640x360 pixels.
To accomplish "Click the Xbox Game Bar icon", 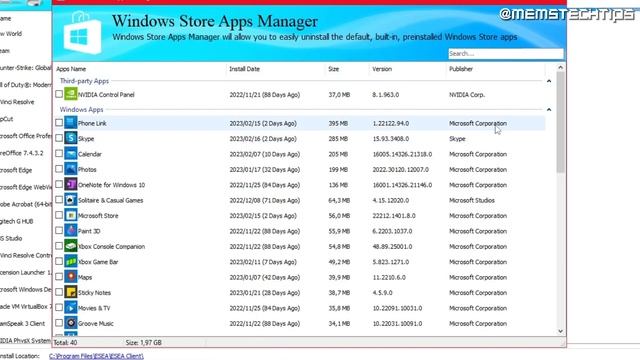I will 71,262.
